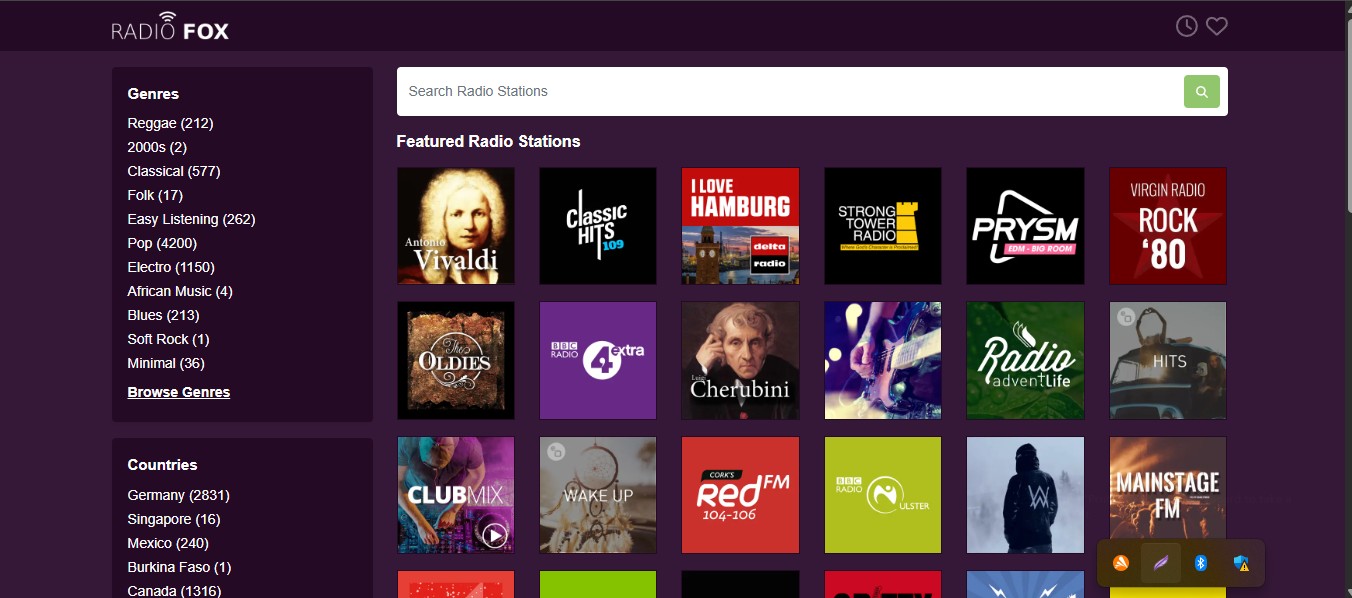Select the Prysm EDM station tile
The height and width of the screenshot is (598, 1352).
[1025, 226]
